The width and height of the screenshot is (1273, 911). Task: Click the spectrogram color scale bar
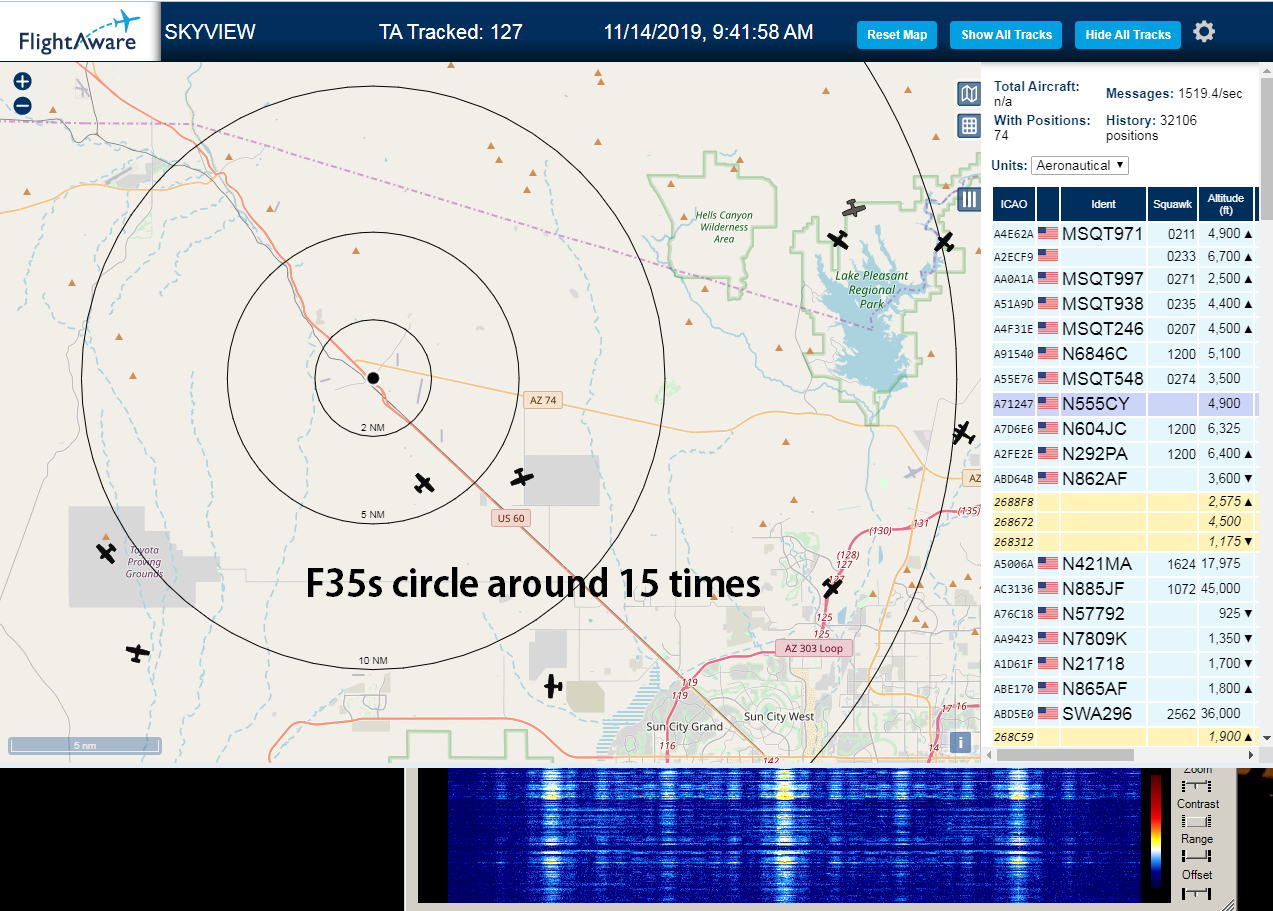(1157, 831)
